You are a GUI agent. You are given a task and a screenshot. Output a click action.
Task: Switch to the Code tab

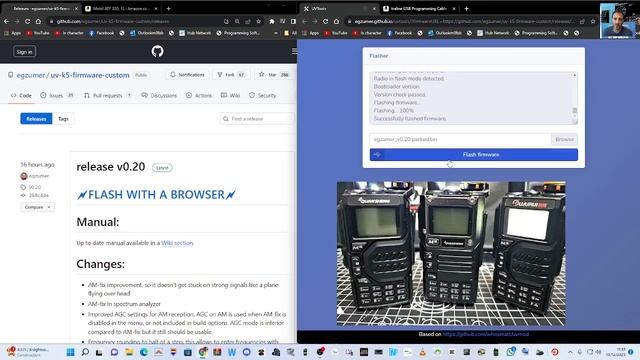point(21,95)
